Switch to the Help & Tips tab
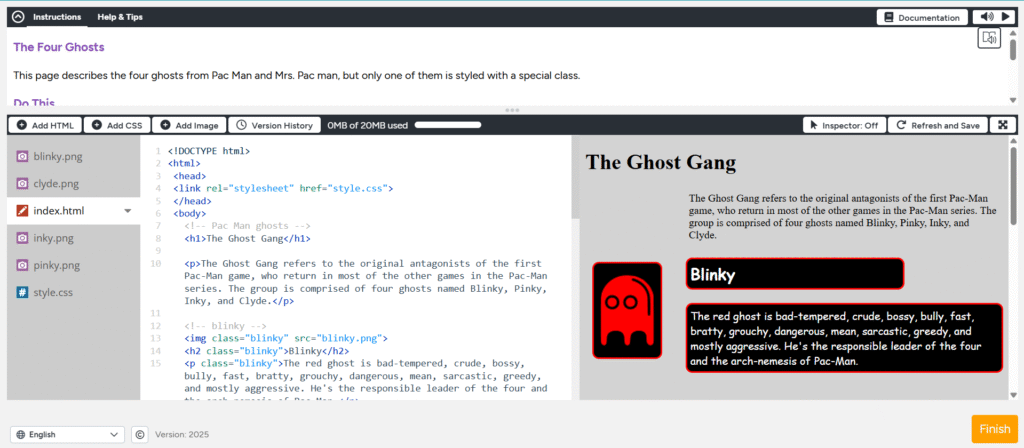 119,17
